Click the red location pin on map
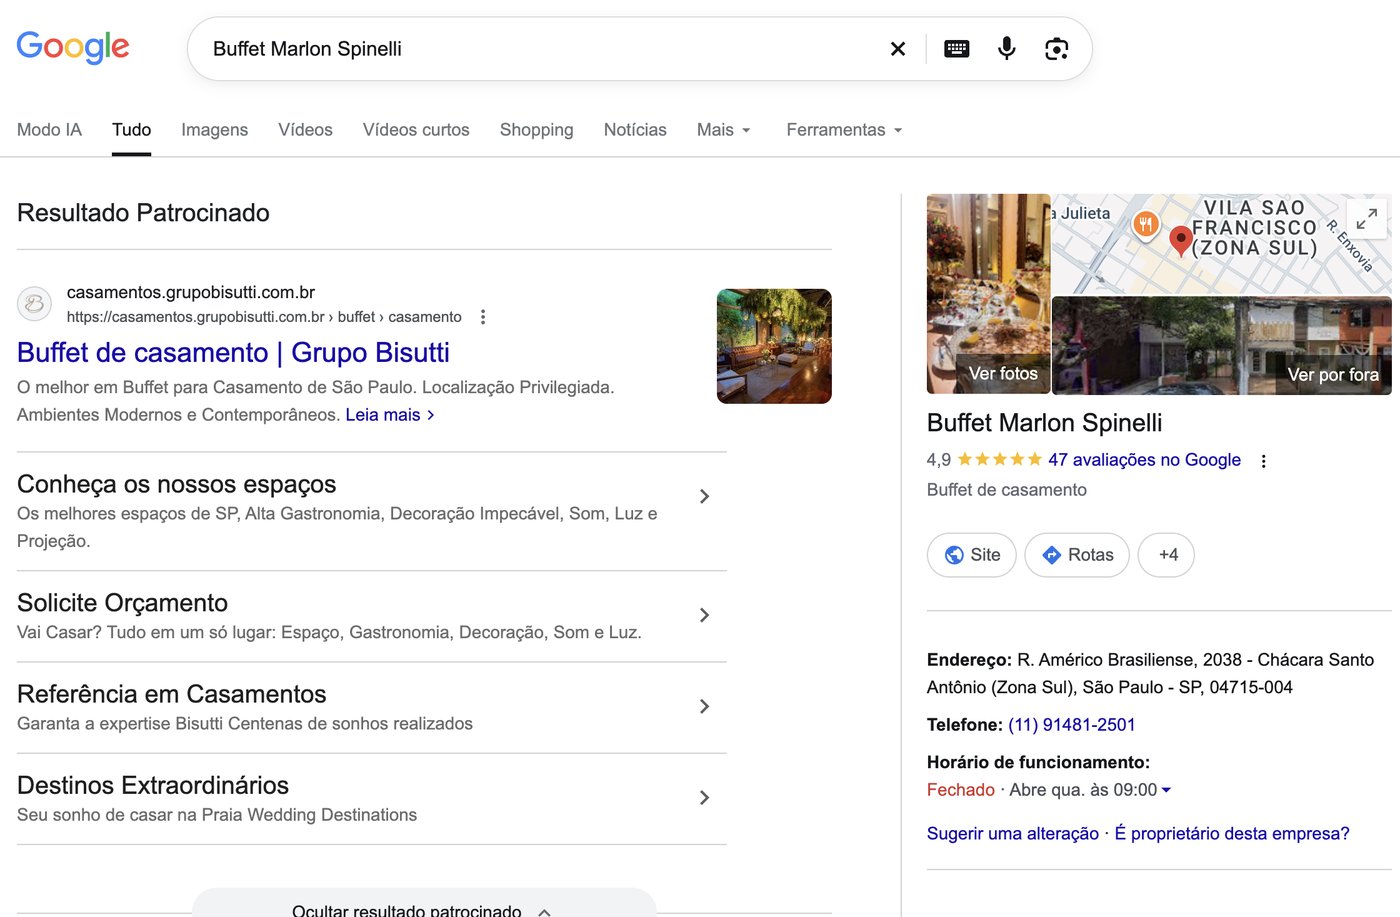 1181,241
